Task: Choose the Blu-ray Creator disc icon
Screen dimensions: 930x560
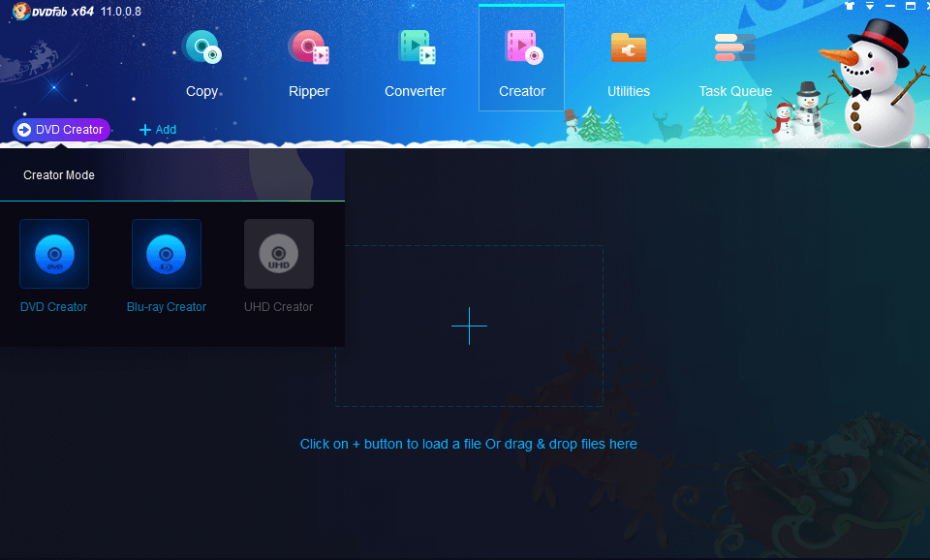Action: click(166, 254)
